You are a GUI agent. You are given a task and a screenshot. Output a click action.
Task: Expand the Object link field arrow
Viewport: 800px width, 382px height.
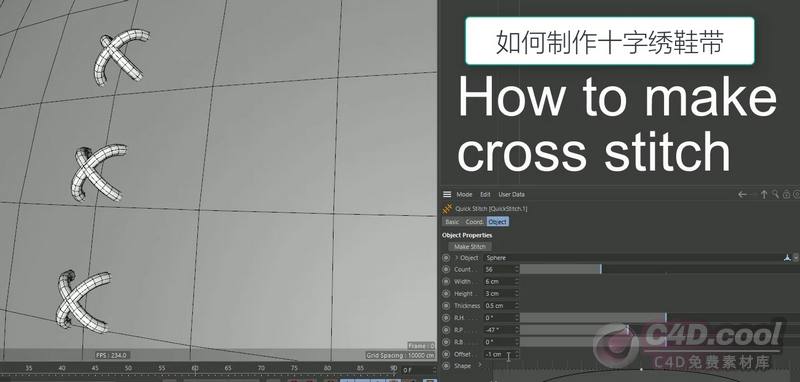(457, 258)
